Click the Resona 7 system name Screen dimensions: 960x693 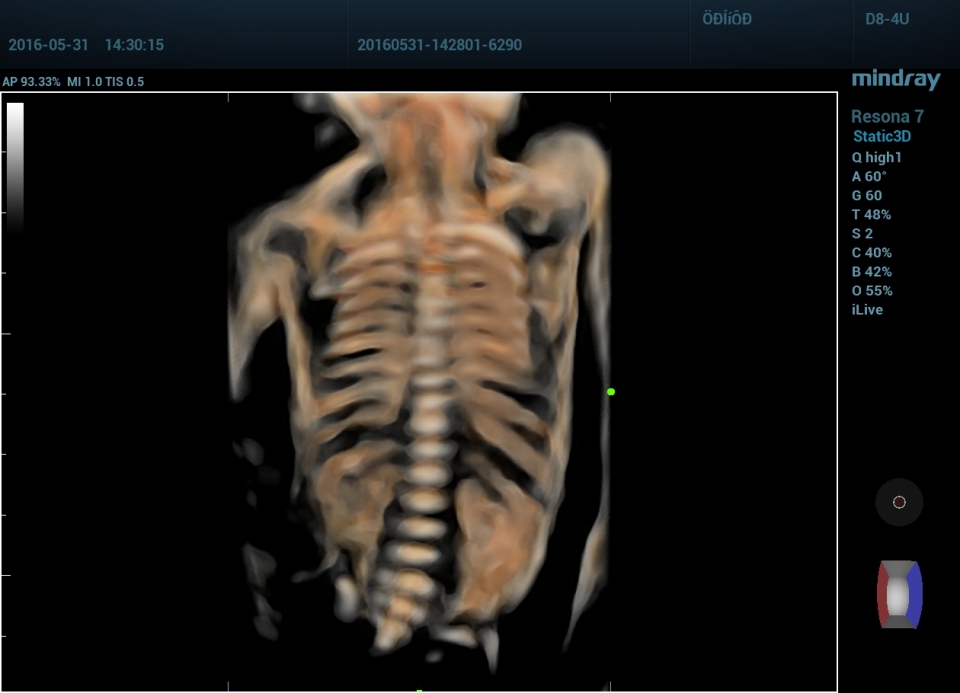887,117
